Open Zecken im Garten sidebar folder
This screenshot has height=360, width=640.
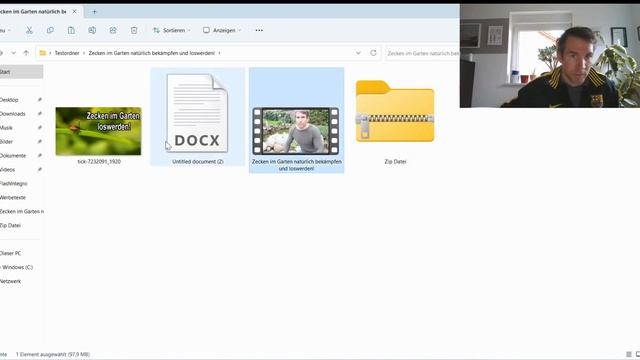click(22, 211)
